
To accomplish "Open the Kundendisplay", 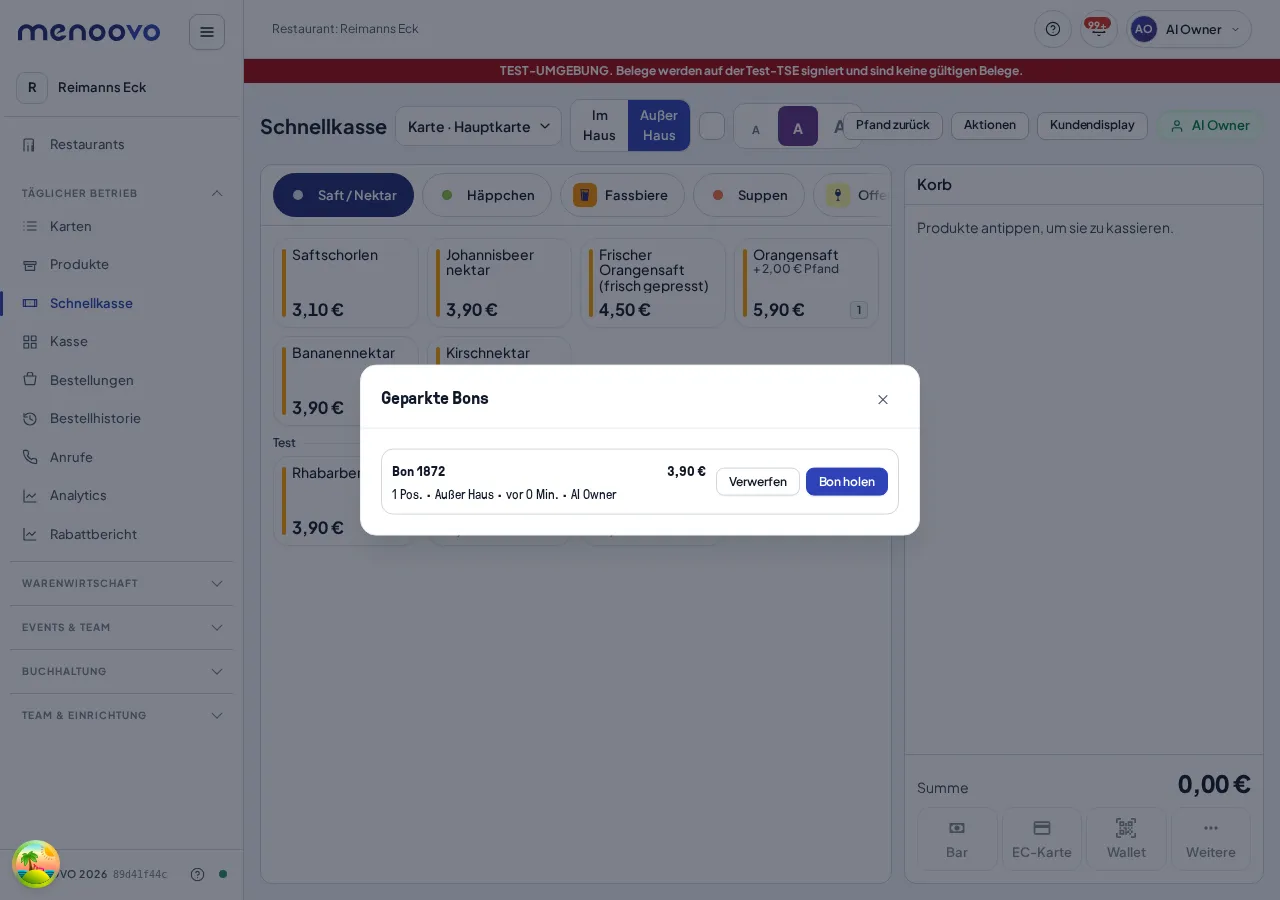I will pos(1092,126).
